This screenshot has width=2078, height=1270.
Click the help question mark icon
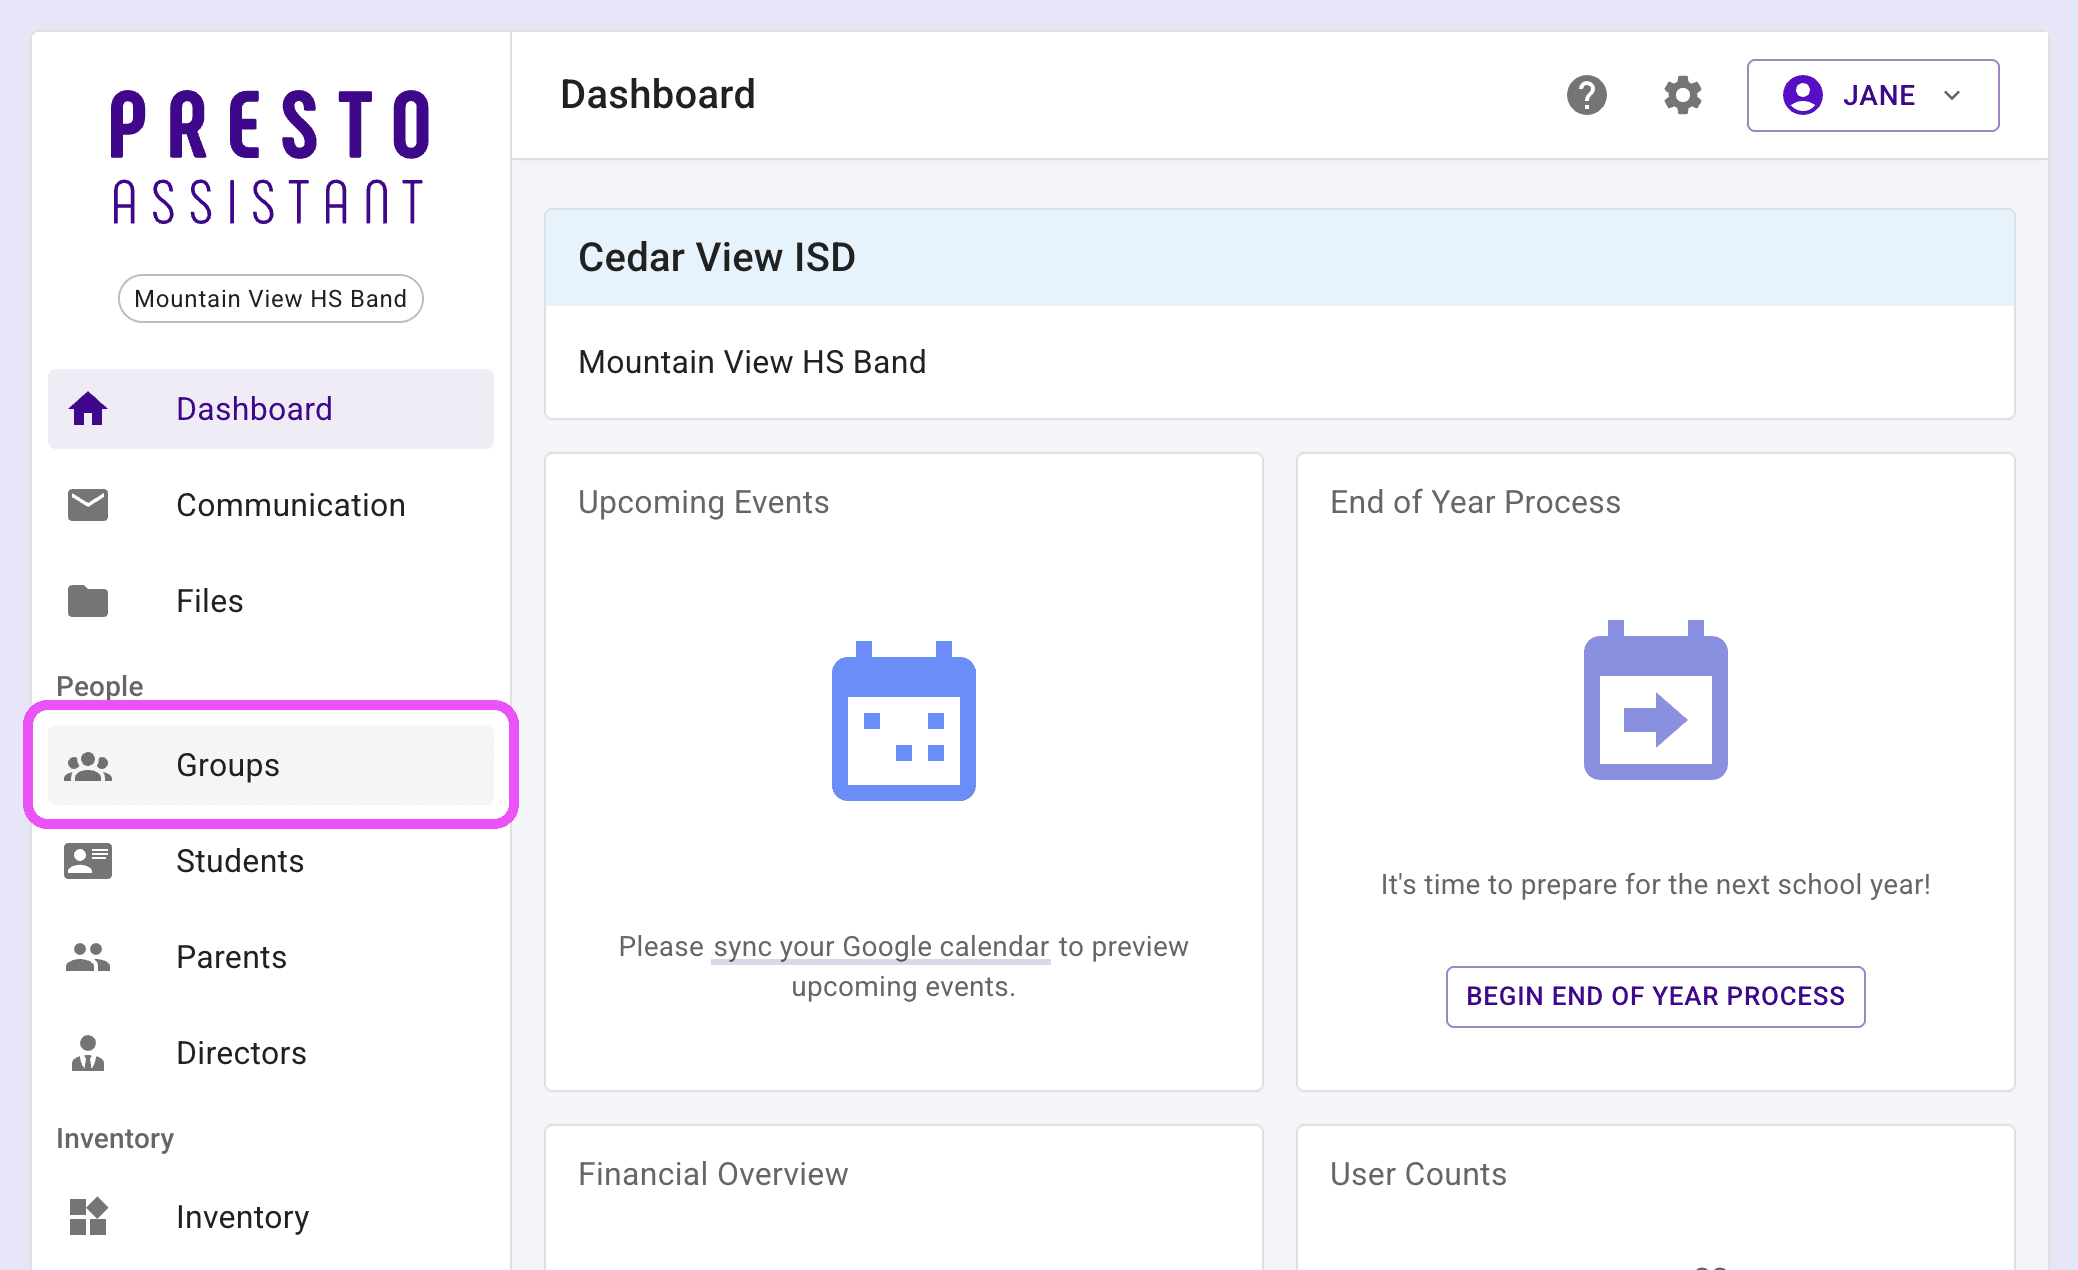pos(1586,95)
